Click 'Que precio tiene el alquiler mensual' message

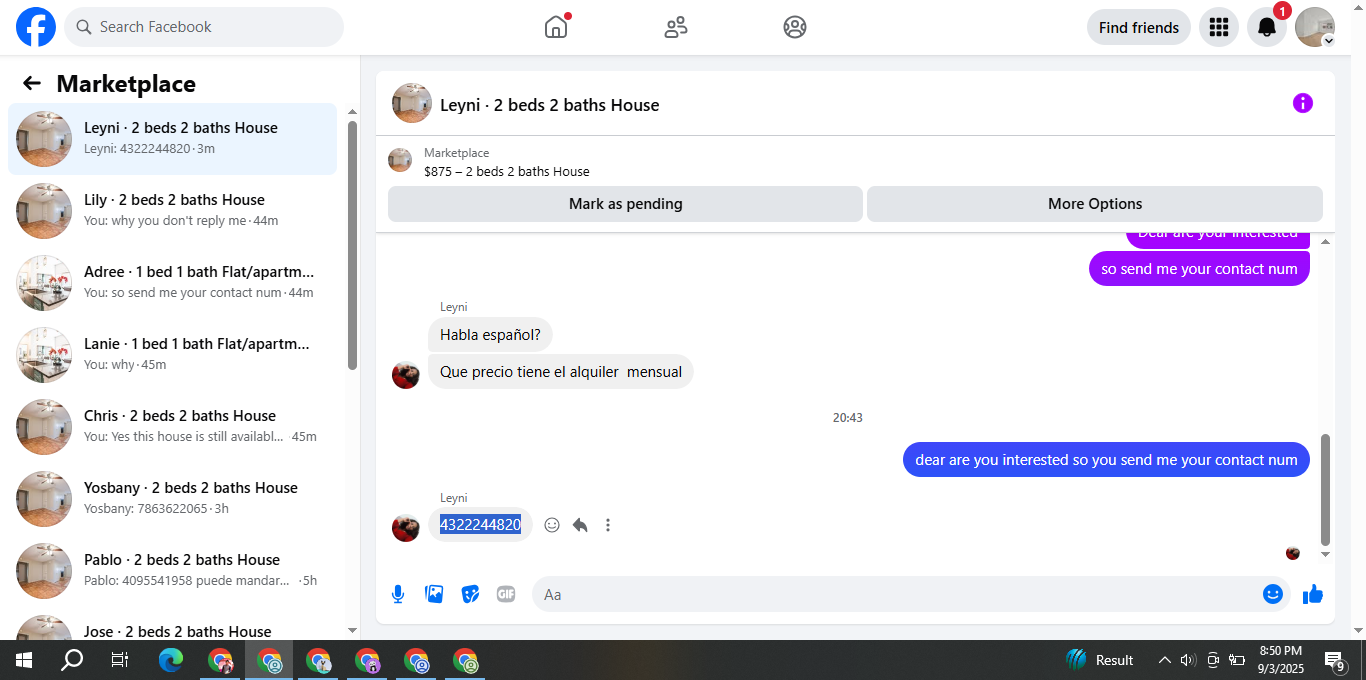pyautogui.click(x=561, y=372)
